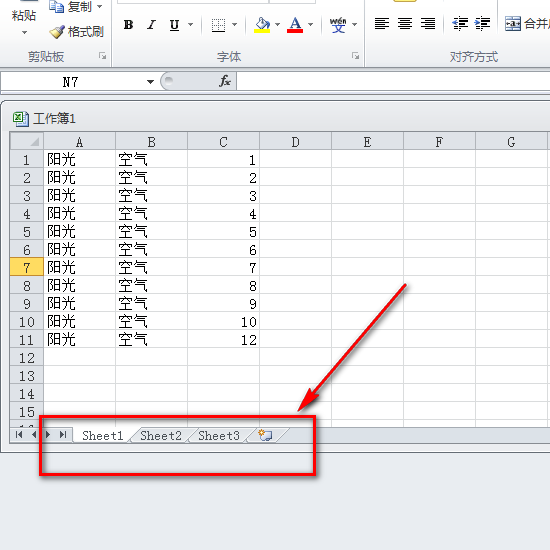The height and width of the screenshot is (550, 550).
Task: Toggle Bold formatting
Action: 128,25
